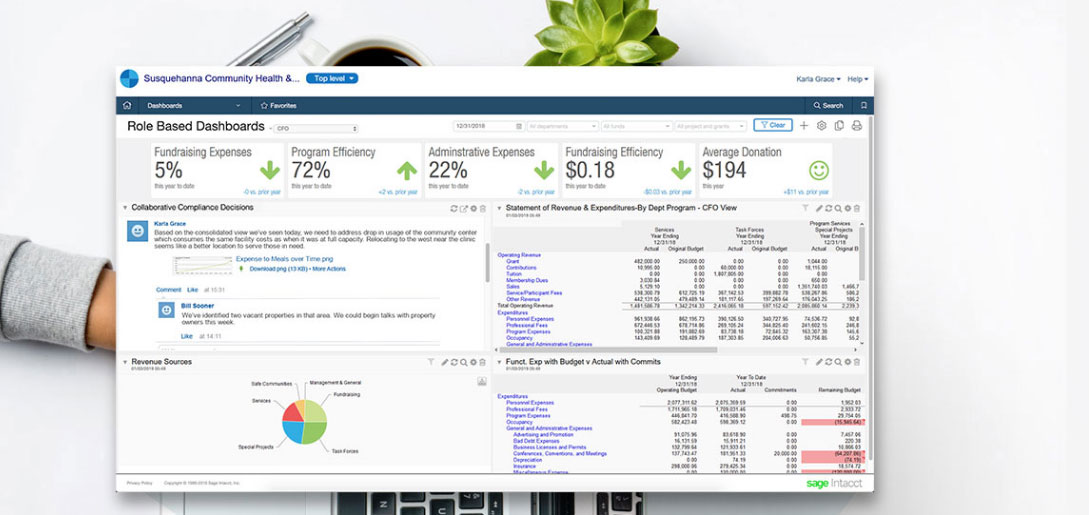
Task: Click the copy dashboard icon
Action: coord(839,126)
